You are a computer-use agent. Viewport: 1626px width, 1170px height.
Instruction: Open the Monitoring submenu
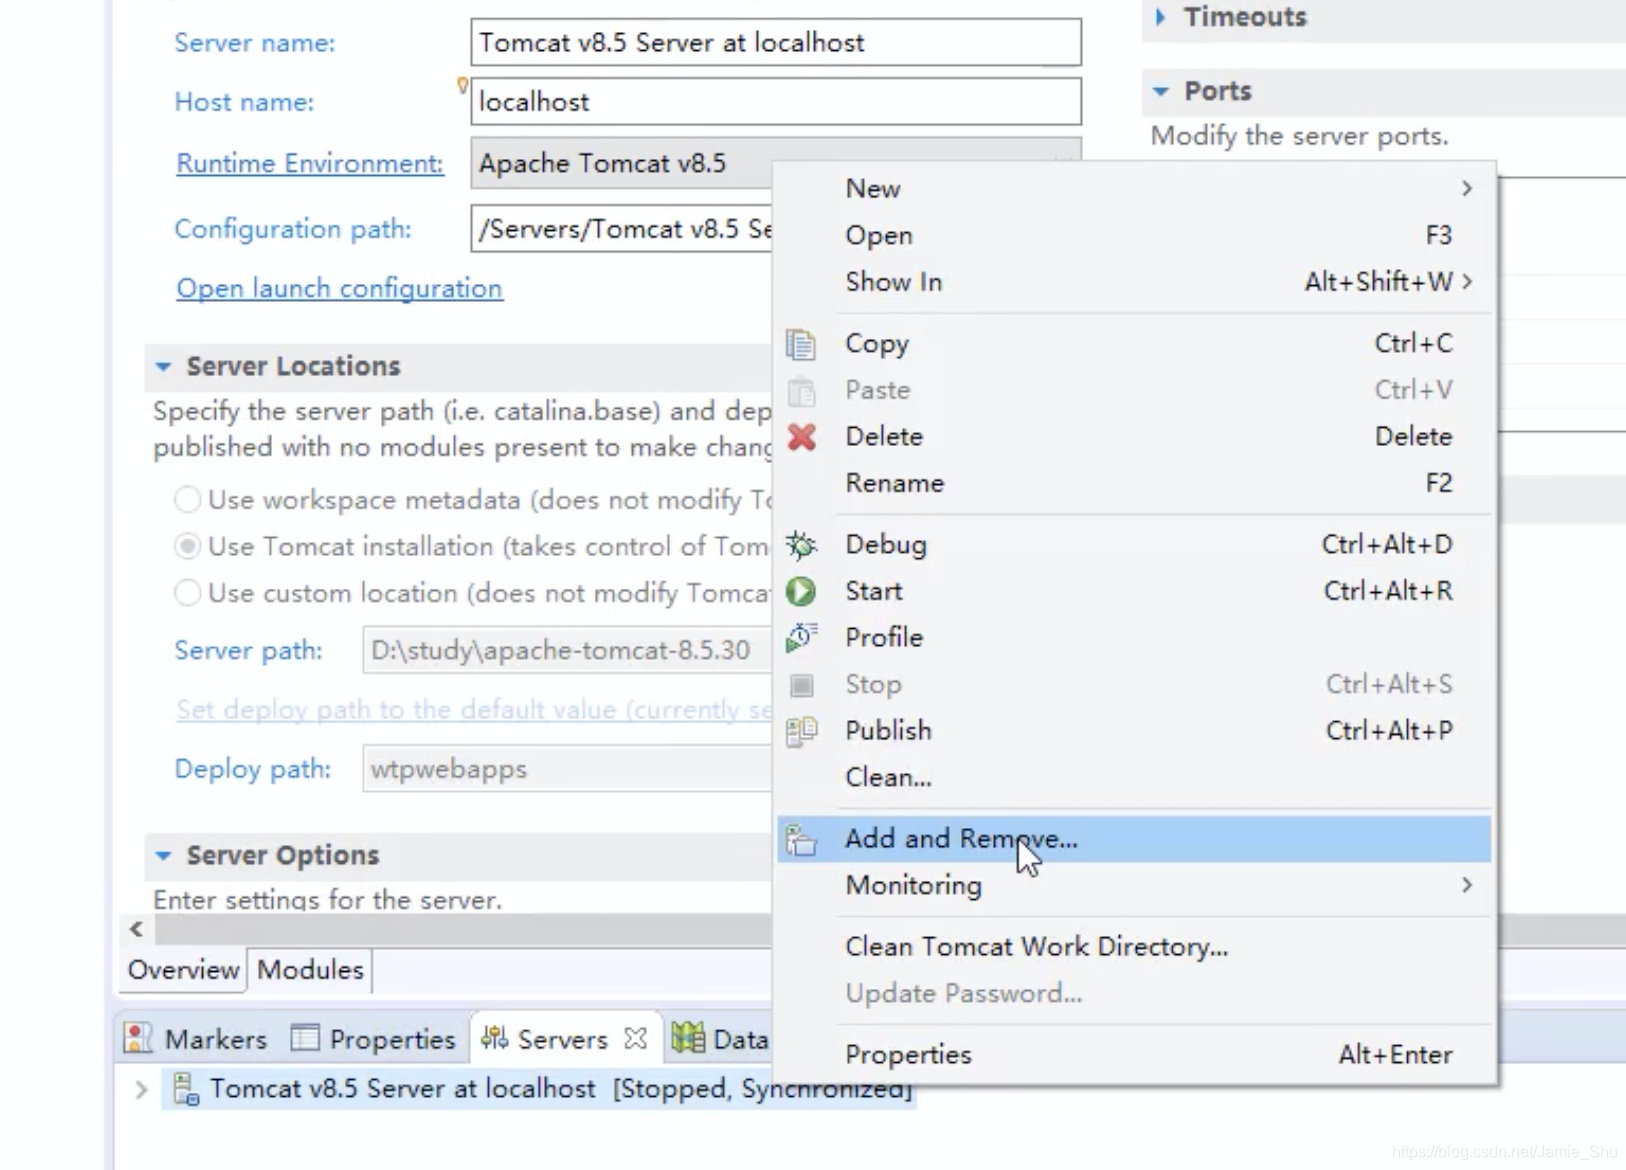tap(1134, 886)
